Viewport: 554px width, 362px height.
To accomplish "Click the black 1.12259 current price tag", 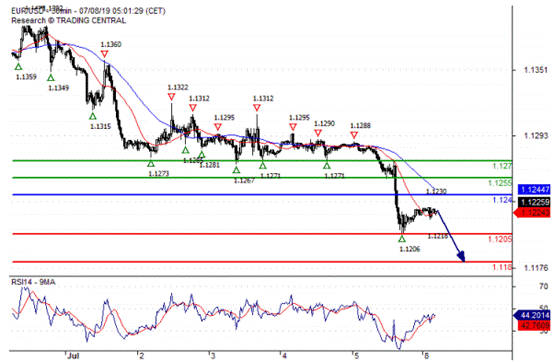I will coord(534,202).
